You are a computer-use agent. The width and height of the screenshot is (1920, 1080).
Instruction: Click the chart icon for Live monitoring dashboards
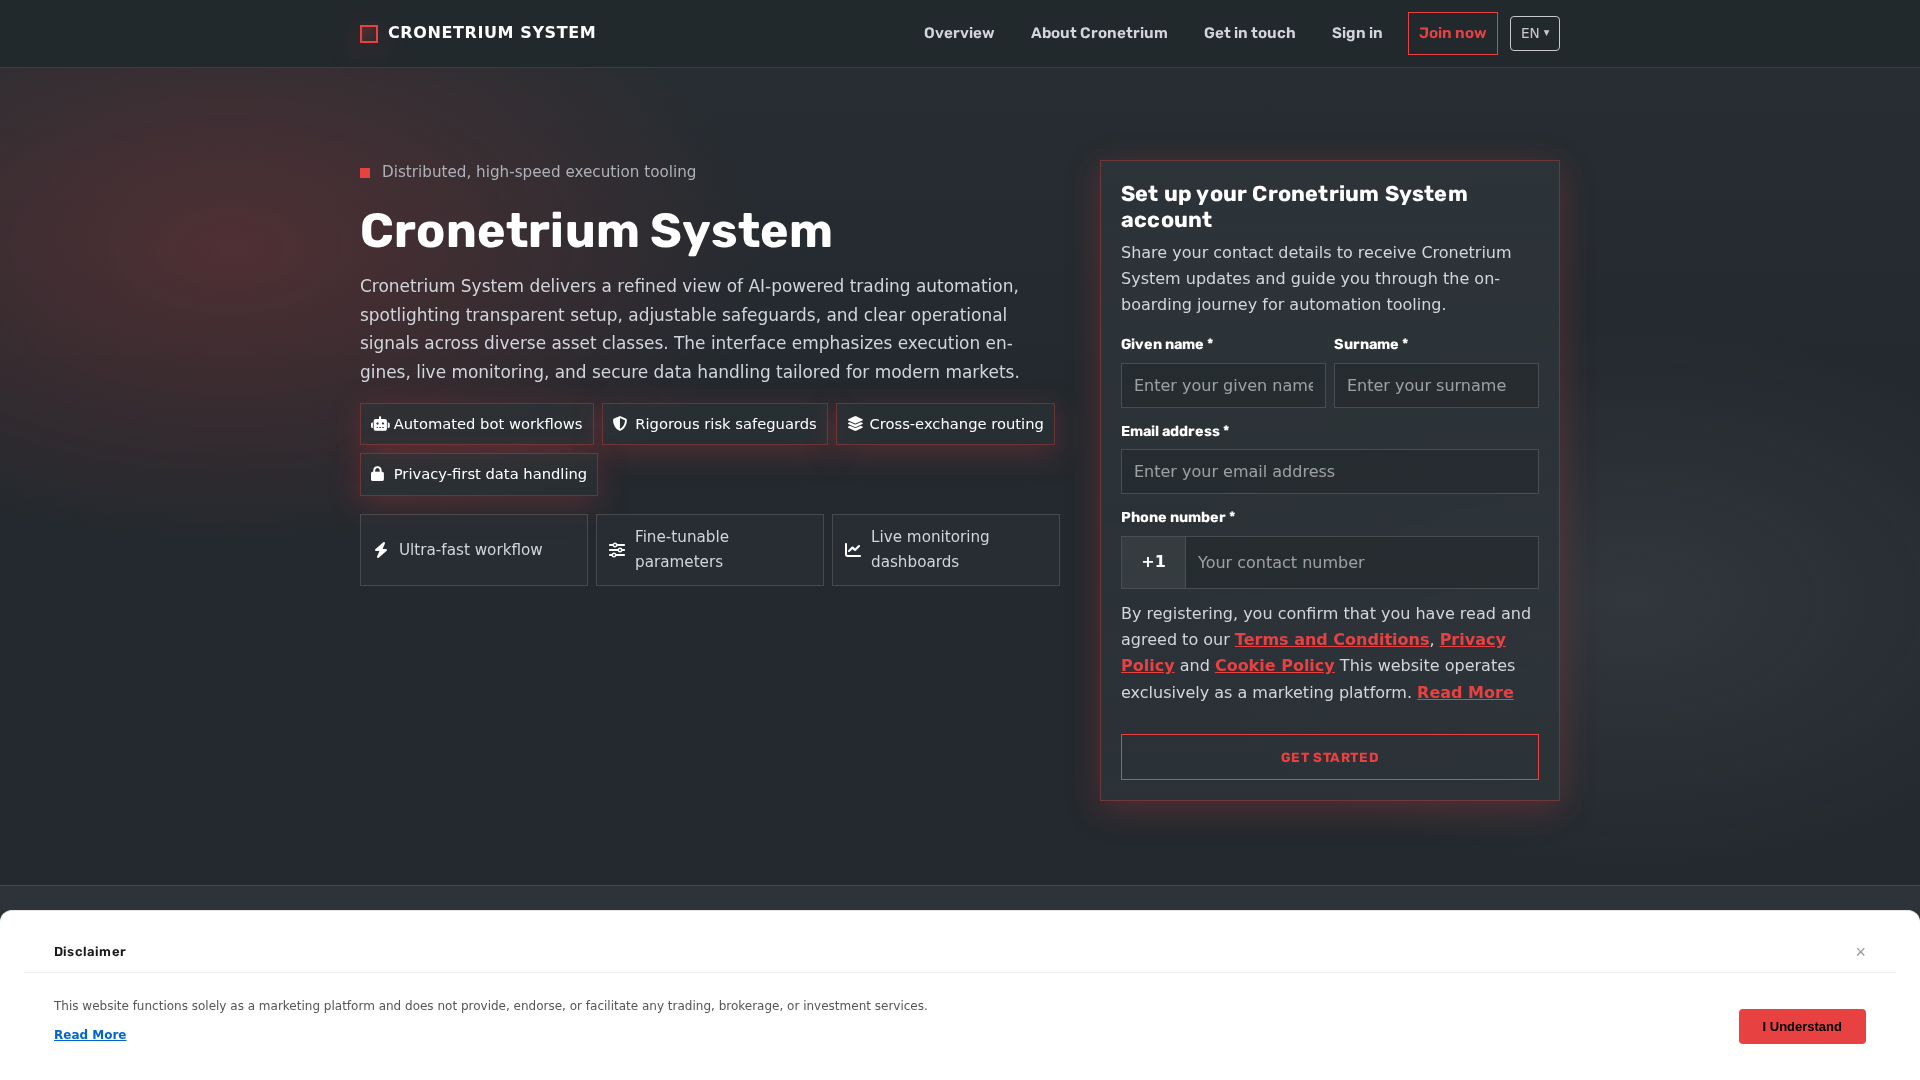[853, 550]
